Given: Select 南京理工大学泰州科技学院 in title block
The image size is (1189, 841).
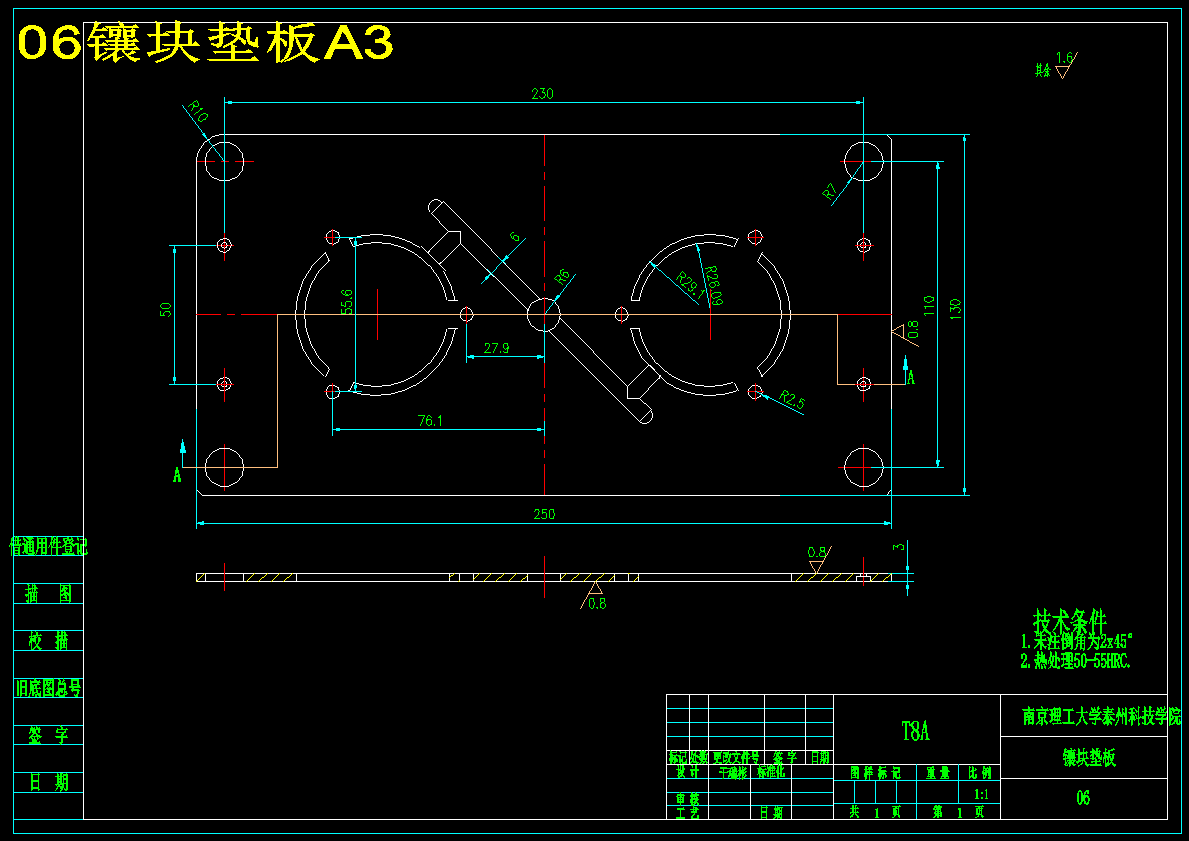Looking at the screenshot, I should coord(1102,716).
